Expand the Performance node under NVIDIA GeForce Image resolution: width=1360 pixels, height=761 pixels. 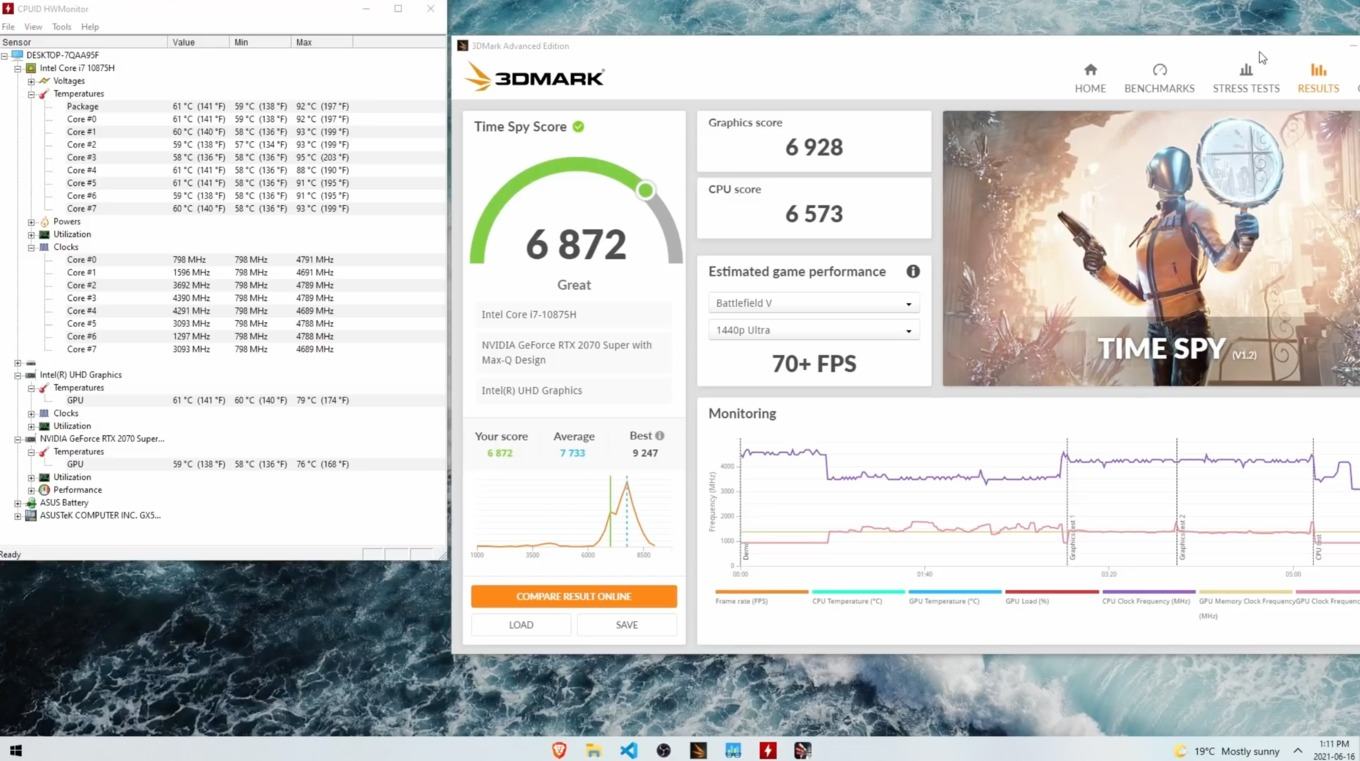[x=31, y=490]
